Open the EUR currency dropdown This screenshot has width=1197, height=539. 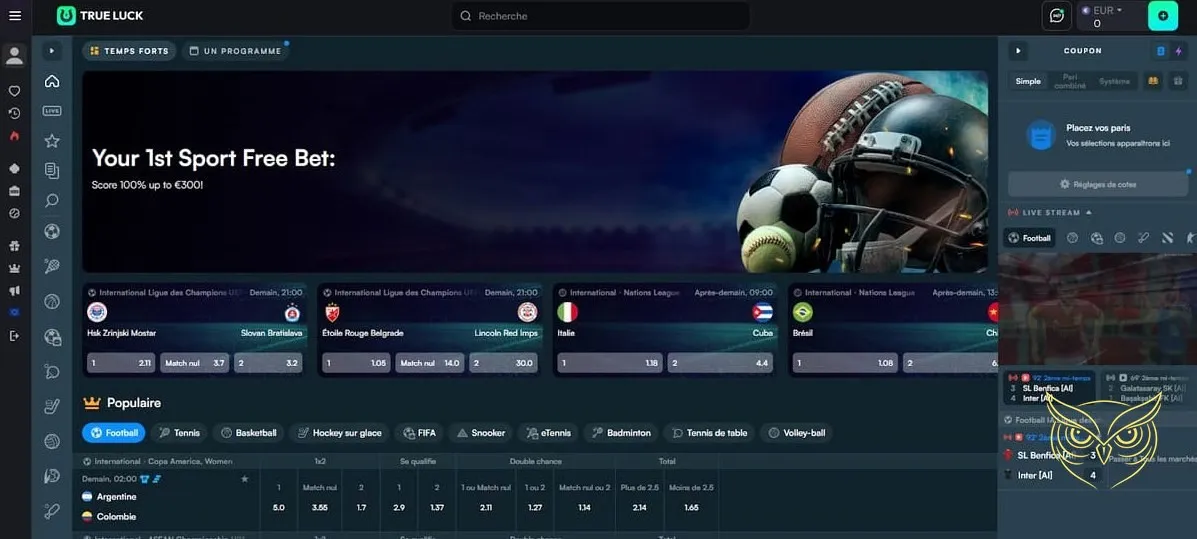coord(1108,10)
